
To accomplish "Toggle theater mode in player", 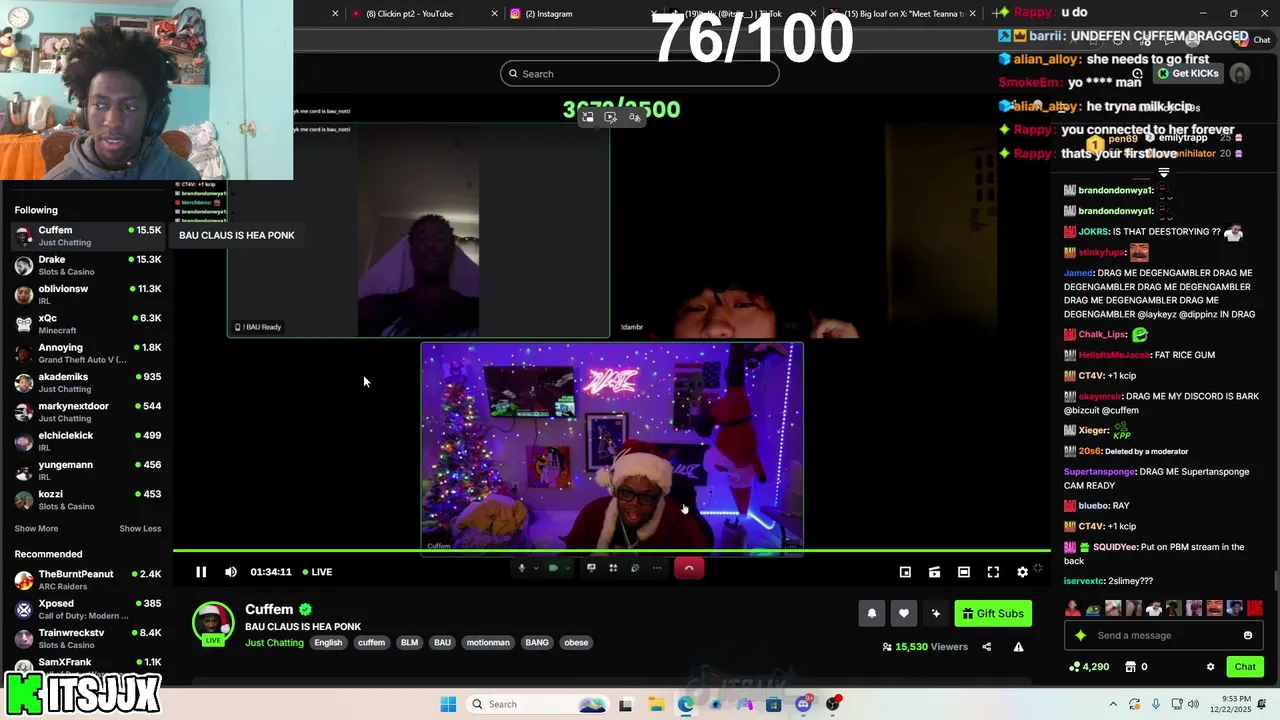I will click(964, 572).
